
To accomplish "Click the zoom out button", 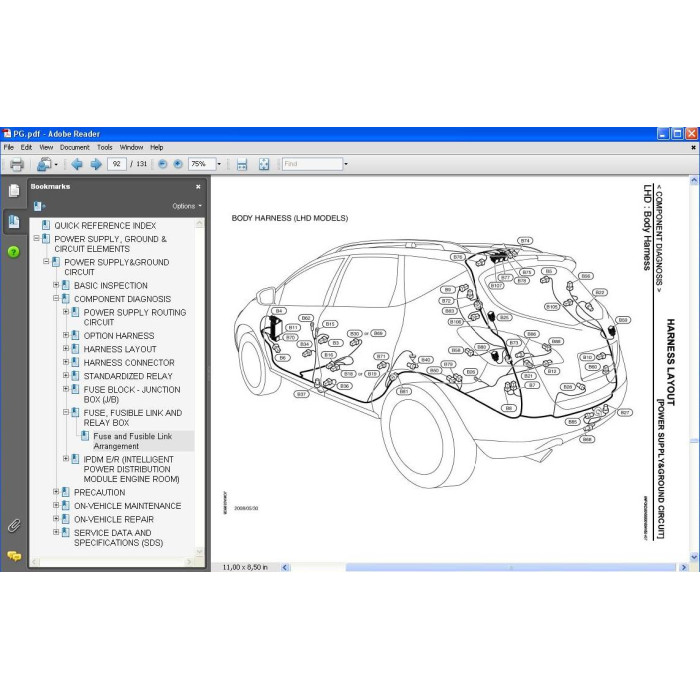I will [x=162, y=164].
